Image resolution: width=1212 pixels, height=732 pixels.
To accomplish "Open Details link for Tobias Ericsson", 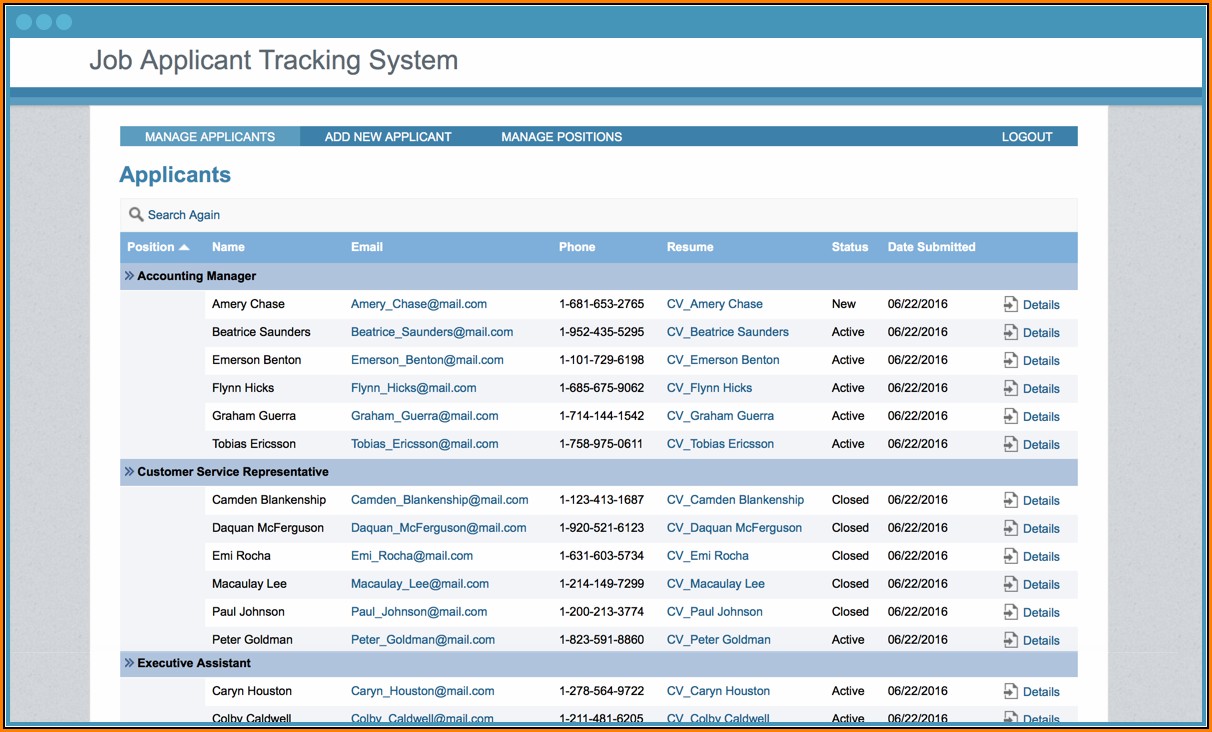I will 1040,445.
